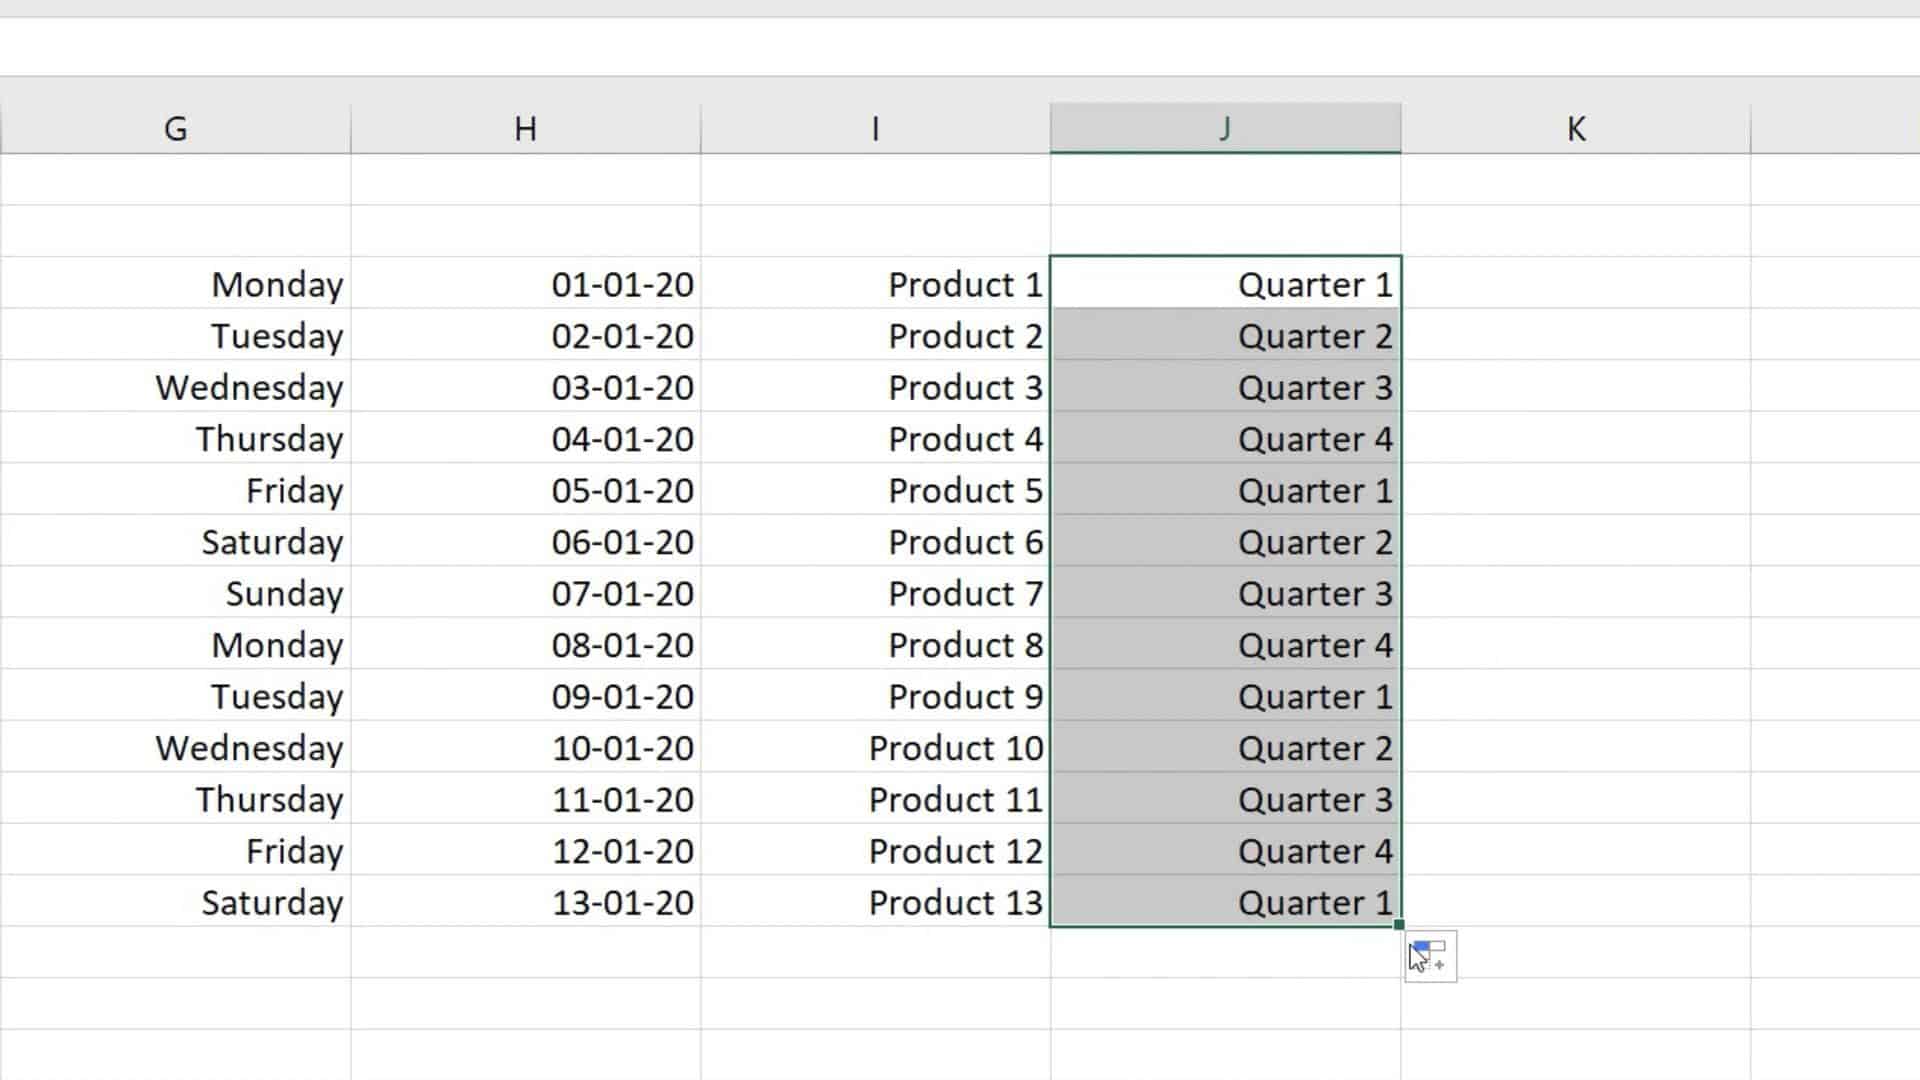Select the cell showing Monday
The image size is (1920, 1080).
(176, 285)
